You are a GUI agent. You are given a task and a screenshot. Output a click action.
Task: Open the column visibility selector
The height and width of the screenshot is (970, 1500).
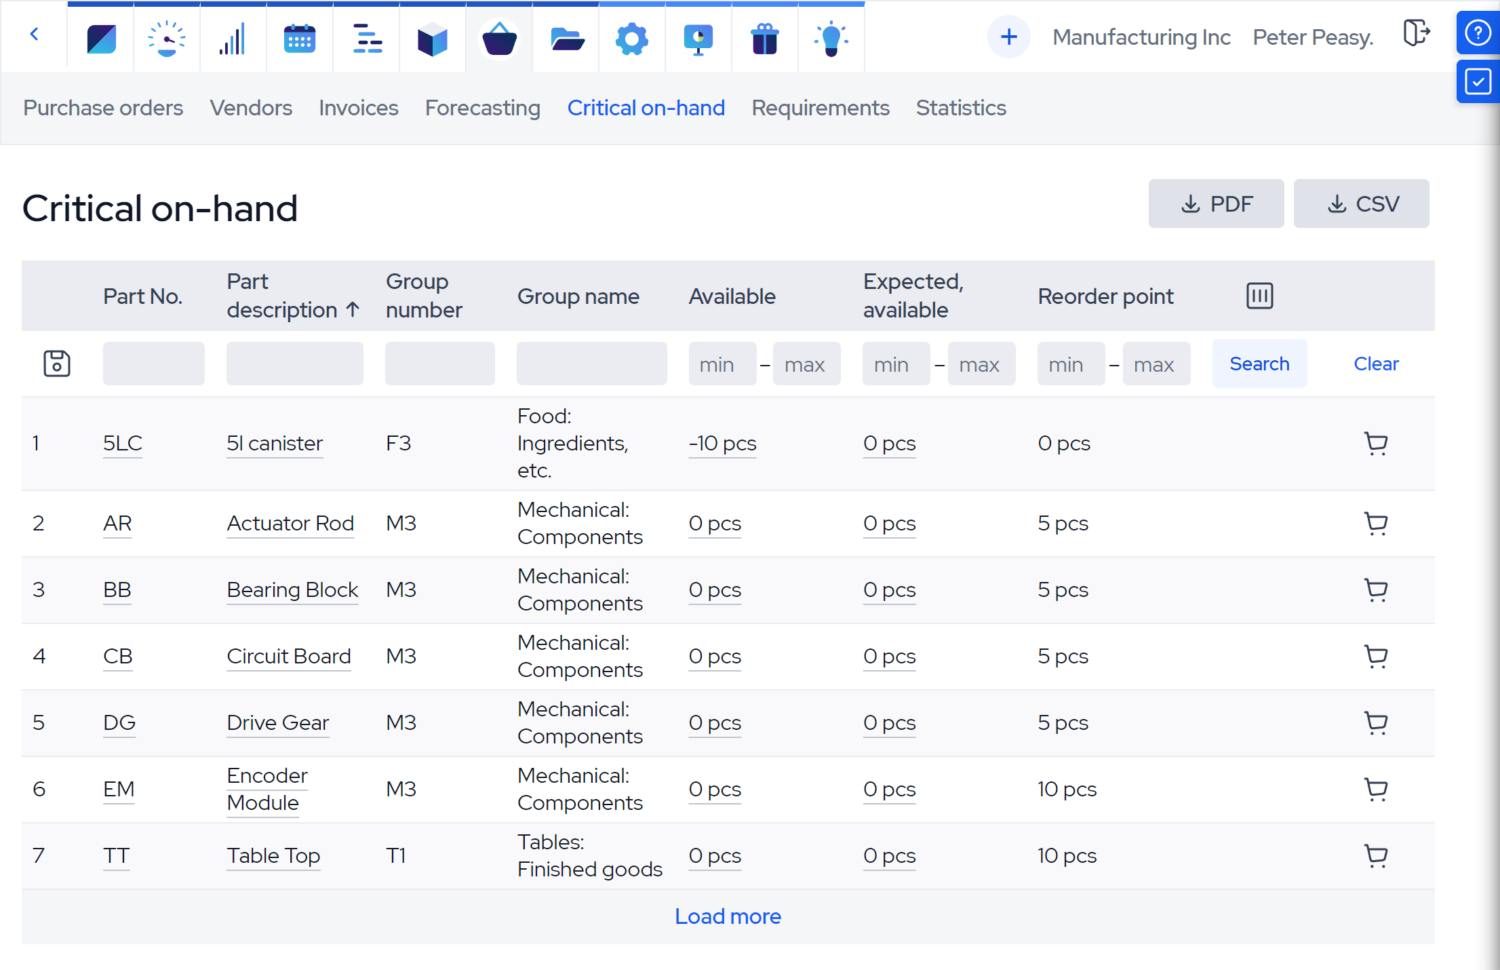pos(1259,296)
